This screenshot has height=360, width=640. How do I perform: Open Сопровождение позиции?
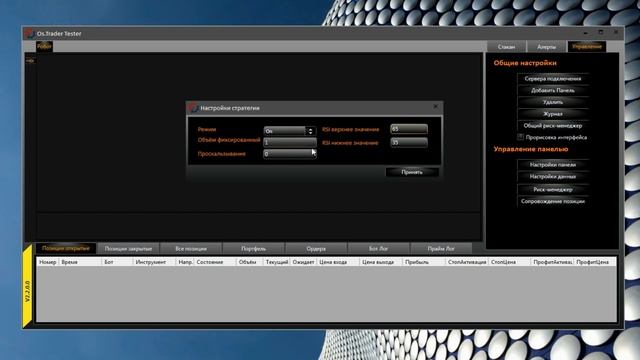(x=553, y=201)
